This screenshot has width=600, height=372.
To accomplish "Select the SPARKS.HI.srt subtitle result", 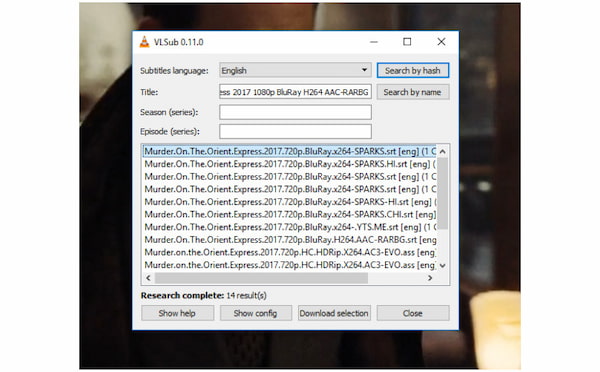I will coord(290,164).
